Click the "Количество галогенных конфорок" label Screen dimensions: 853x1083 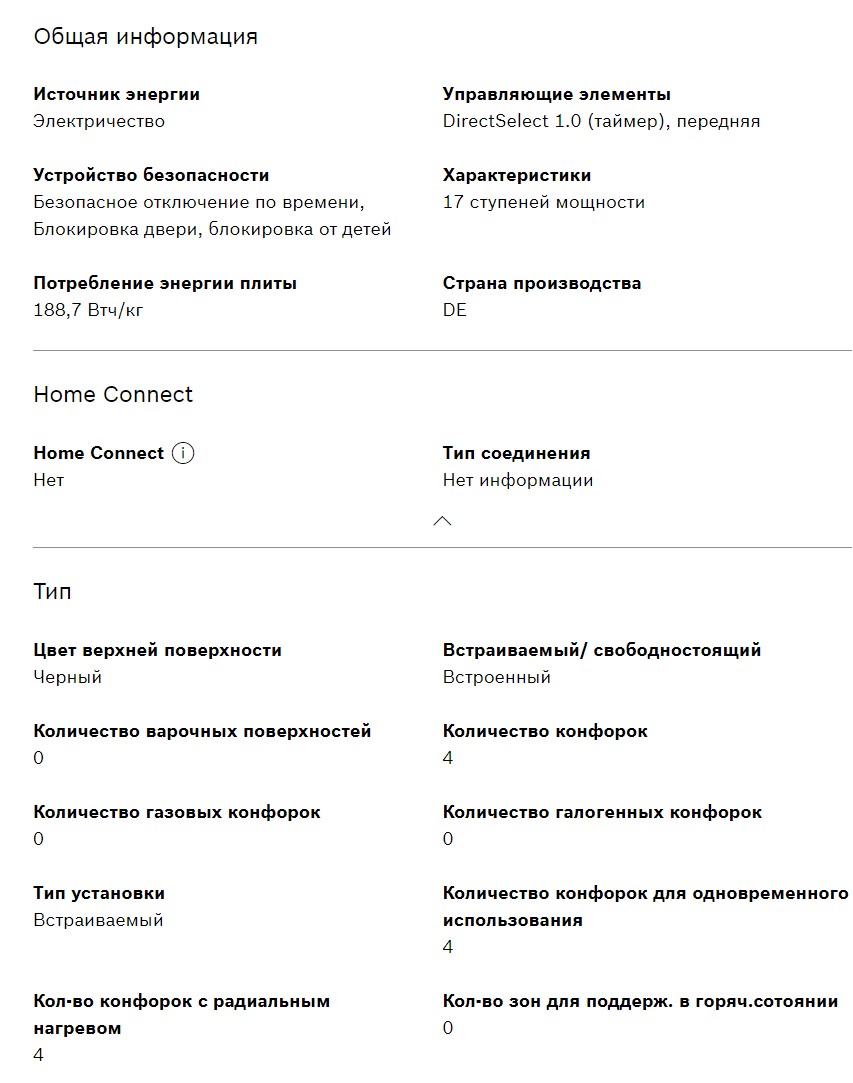(x=602, y=812)
